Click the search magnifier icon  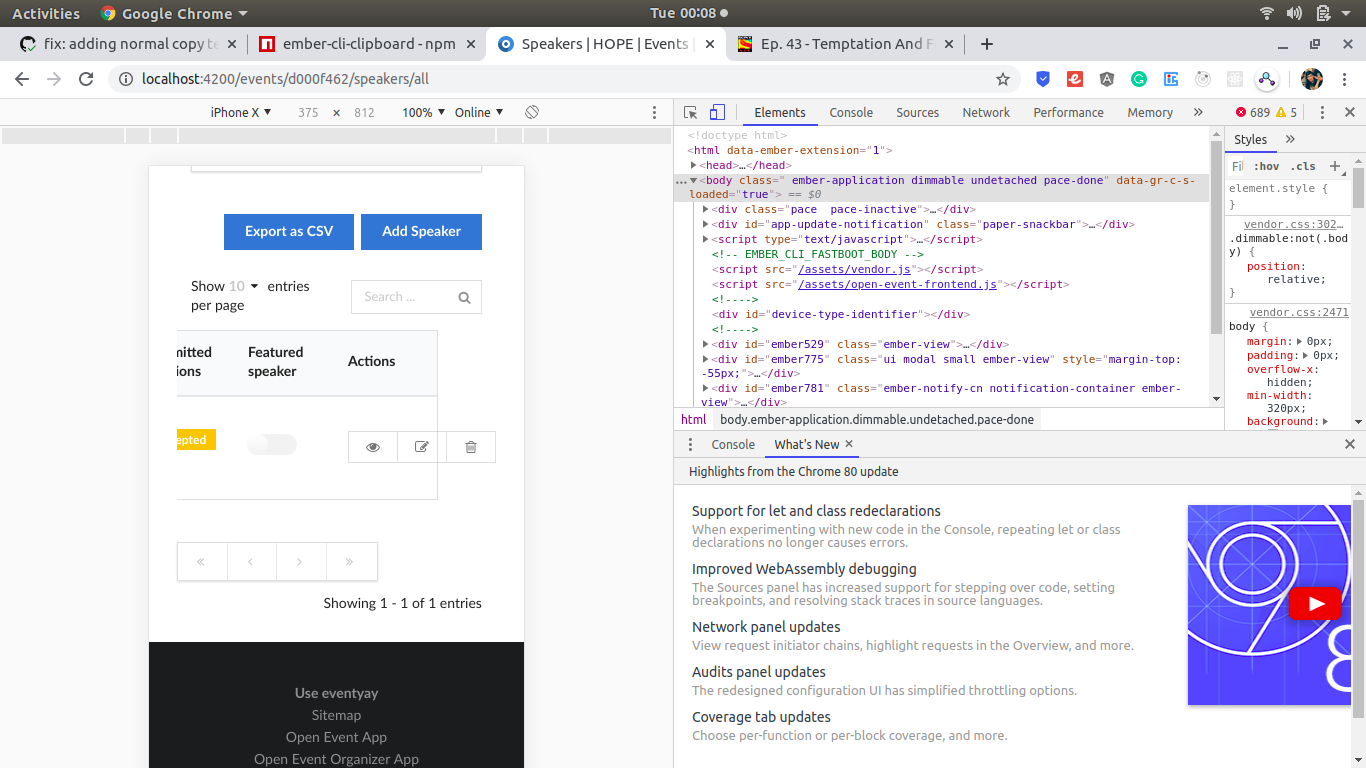tap(464, 297)
